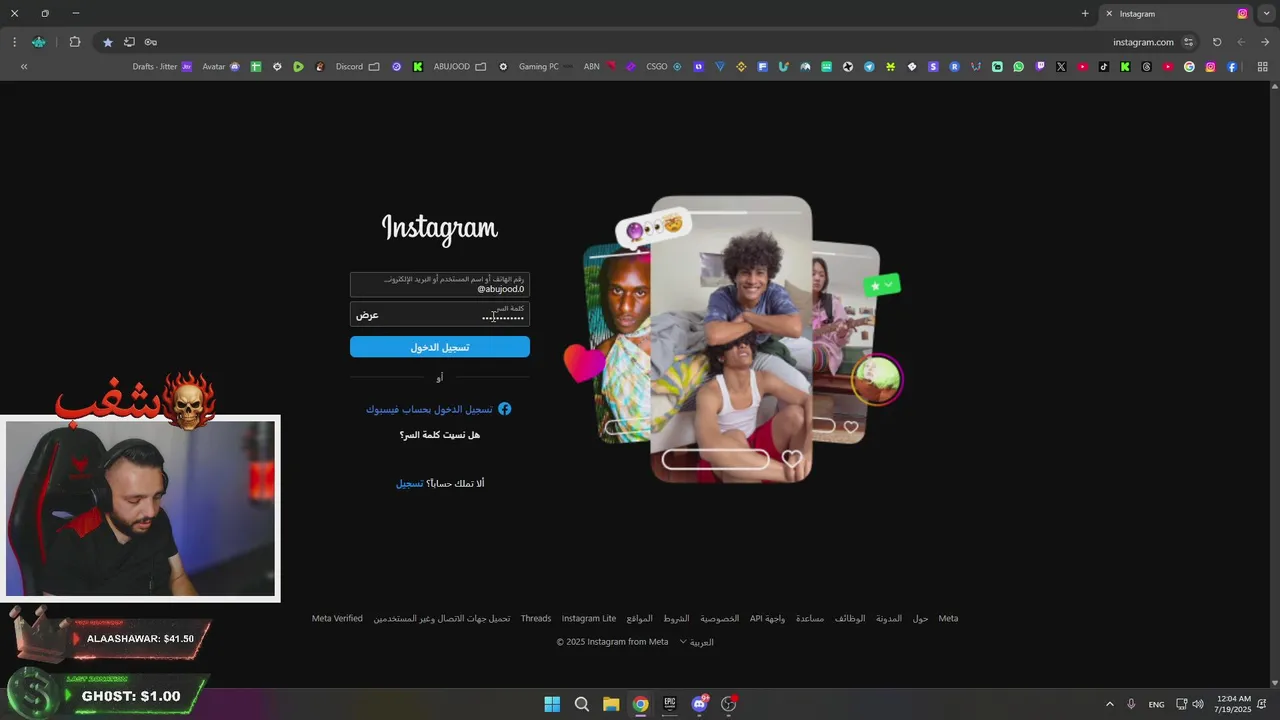The image size is (1280, 720).
Task: Open the Binance bookmark icon
Action: [741, 67]
